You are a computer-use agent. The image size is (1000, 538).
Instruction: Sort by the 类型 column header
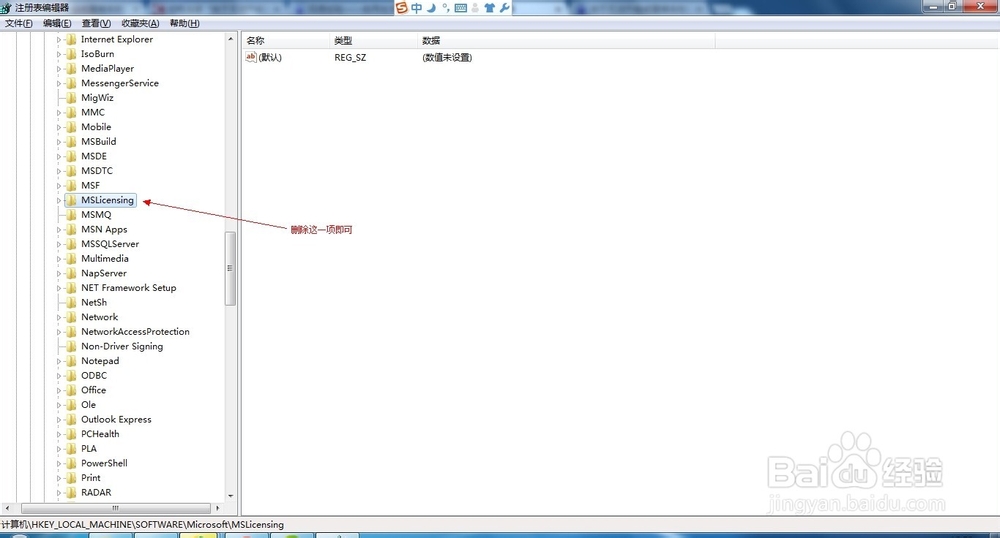pos(374,40)
